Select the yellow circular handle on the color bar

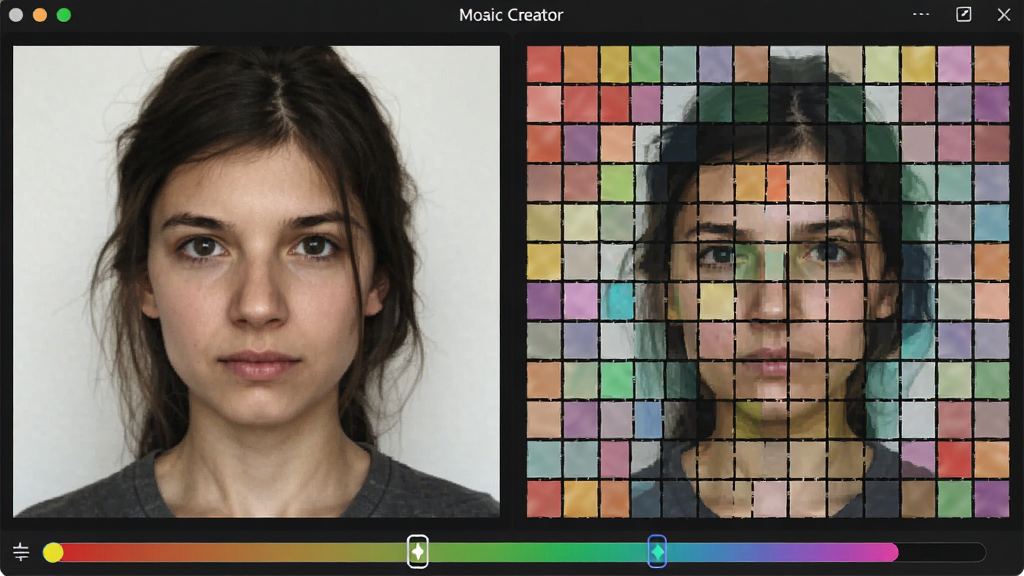click(53, 552)
